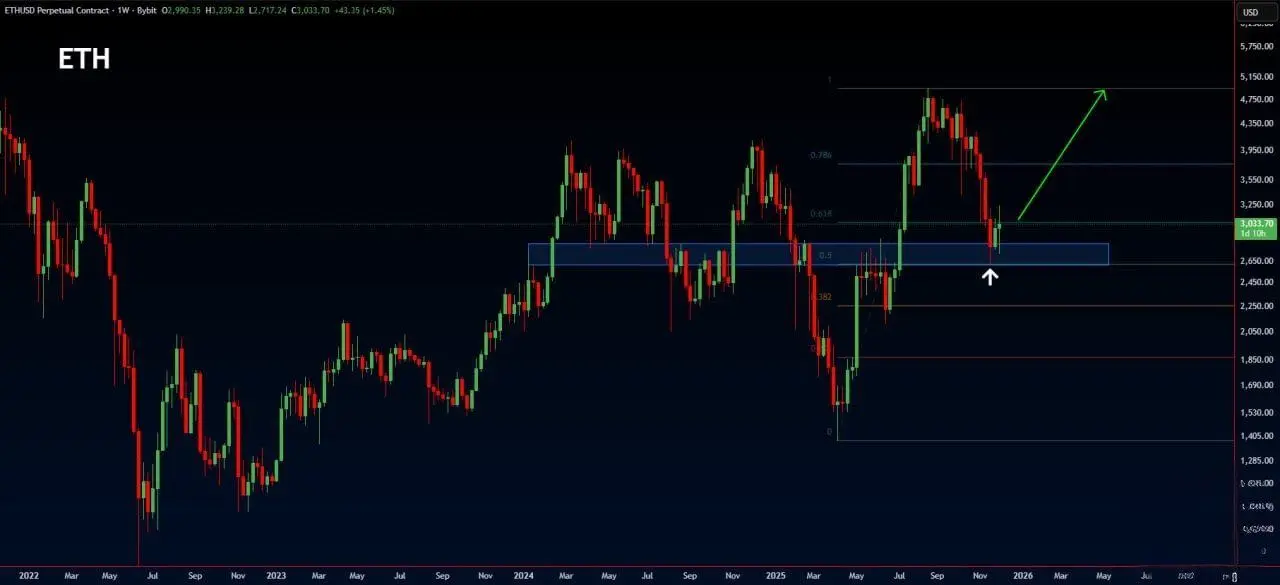Click the change value +43.35 (+1.45%)
The image size is (1280, 585).
click(366, 9)
